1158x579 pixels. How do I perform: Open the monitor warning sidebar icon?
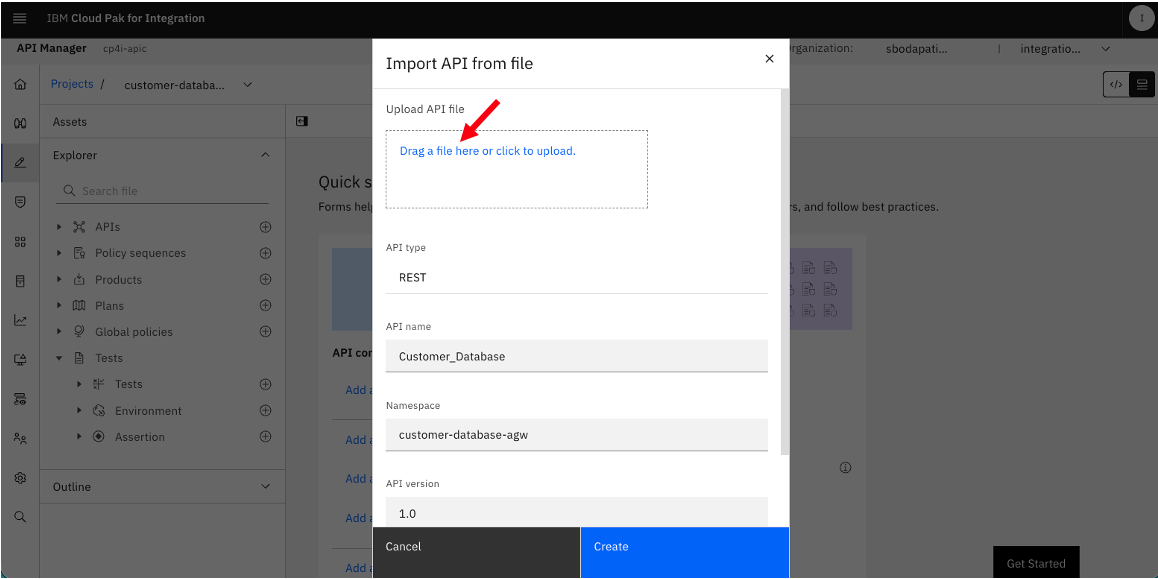click(20, 360)
